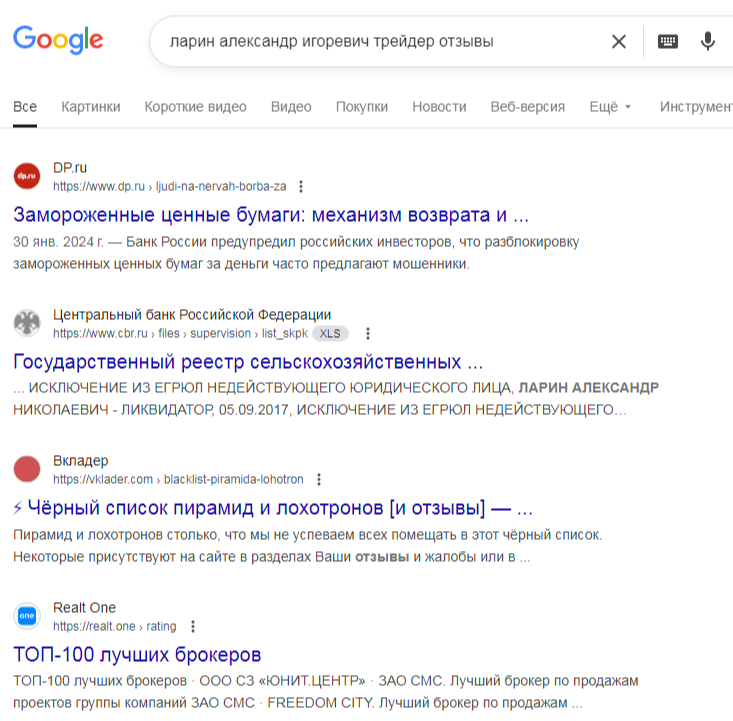The height and width of the screenshot is (721, 733).
Task: Open the Замороженные ценные бумаги result link
Action: (270, 214)
